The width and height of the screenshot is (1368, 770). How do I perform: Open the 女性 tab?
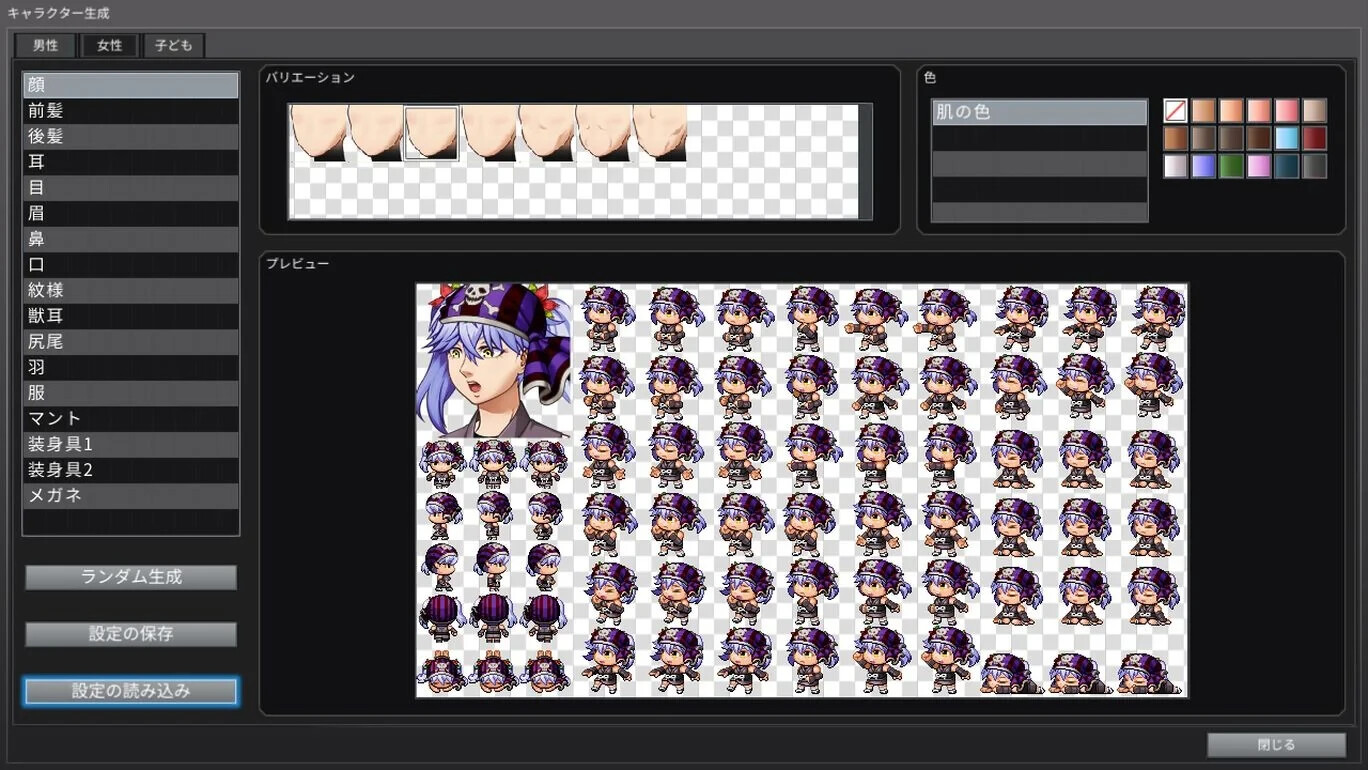coord(110,46)
